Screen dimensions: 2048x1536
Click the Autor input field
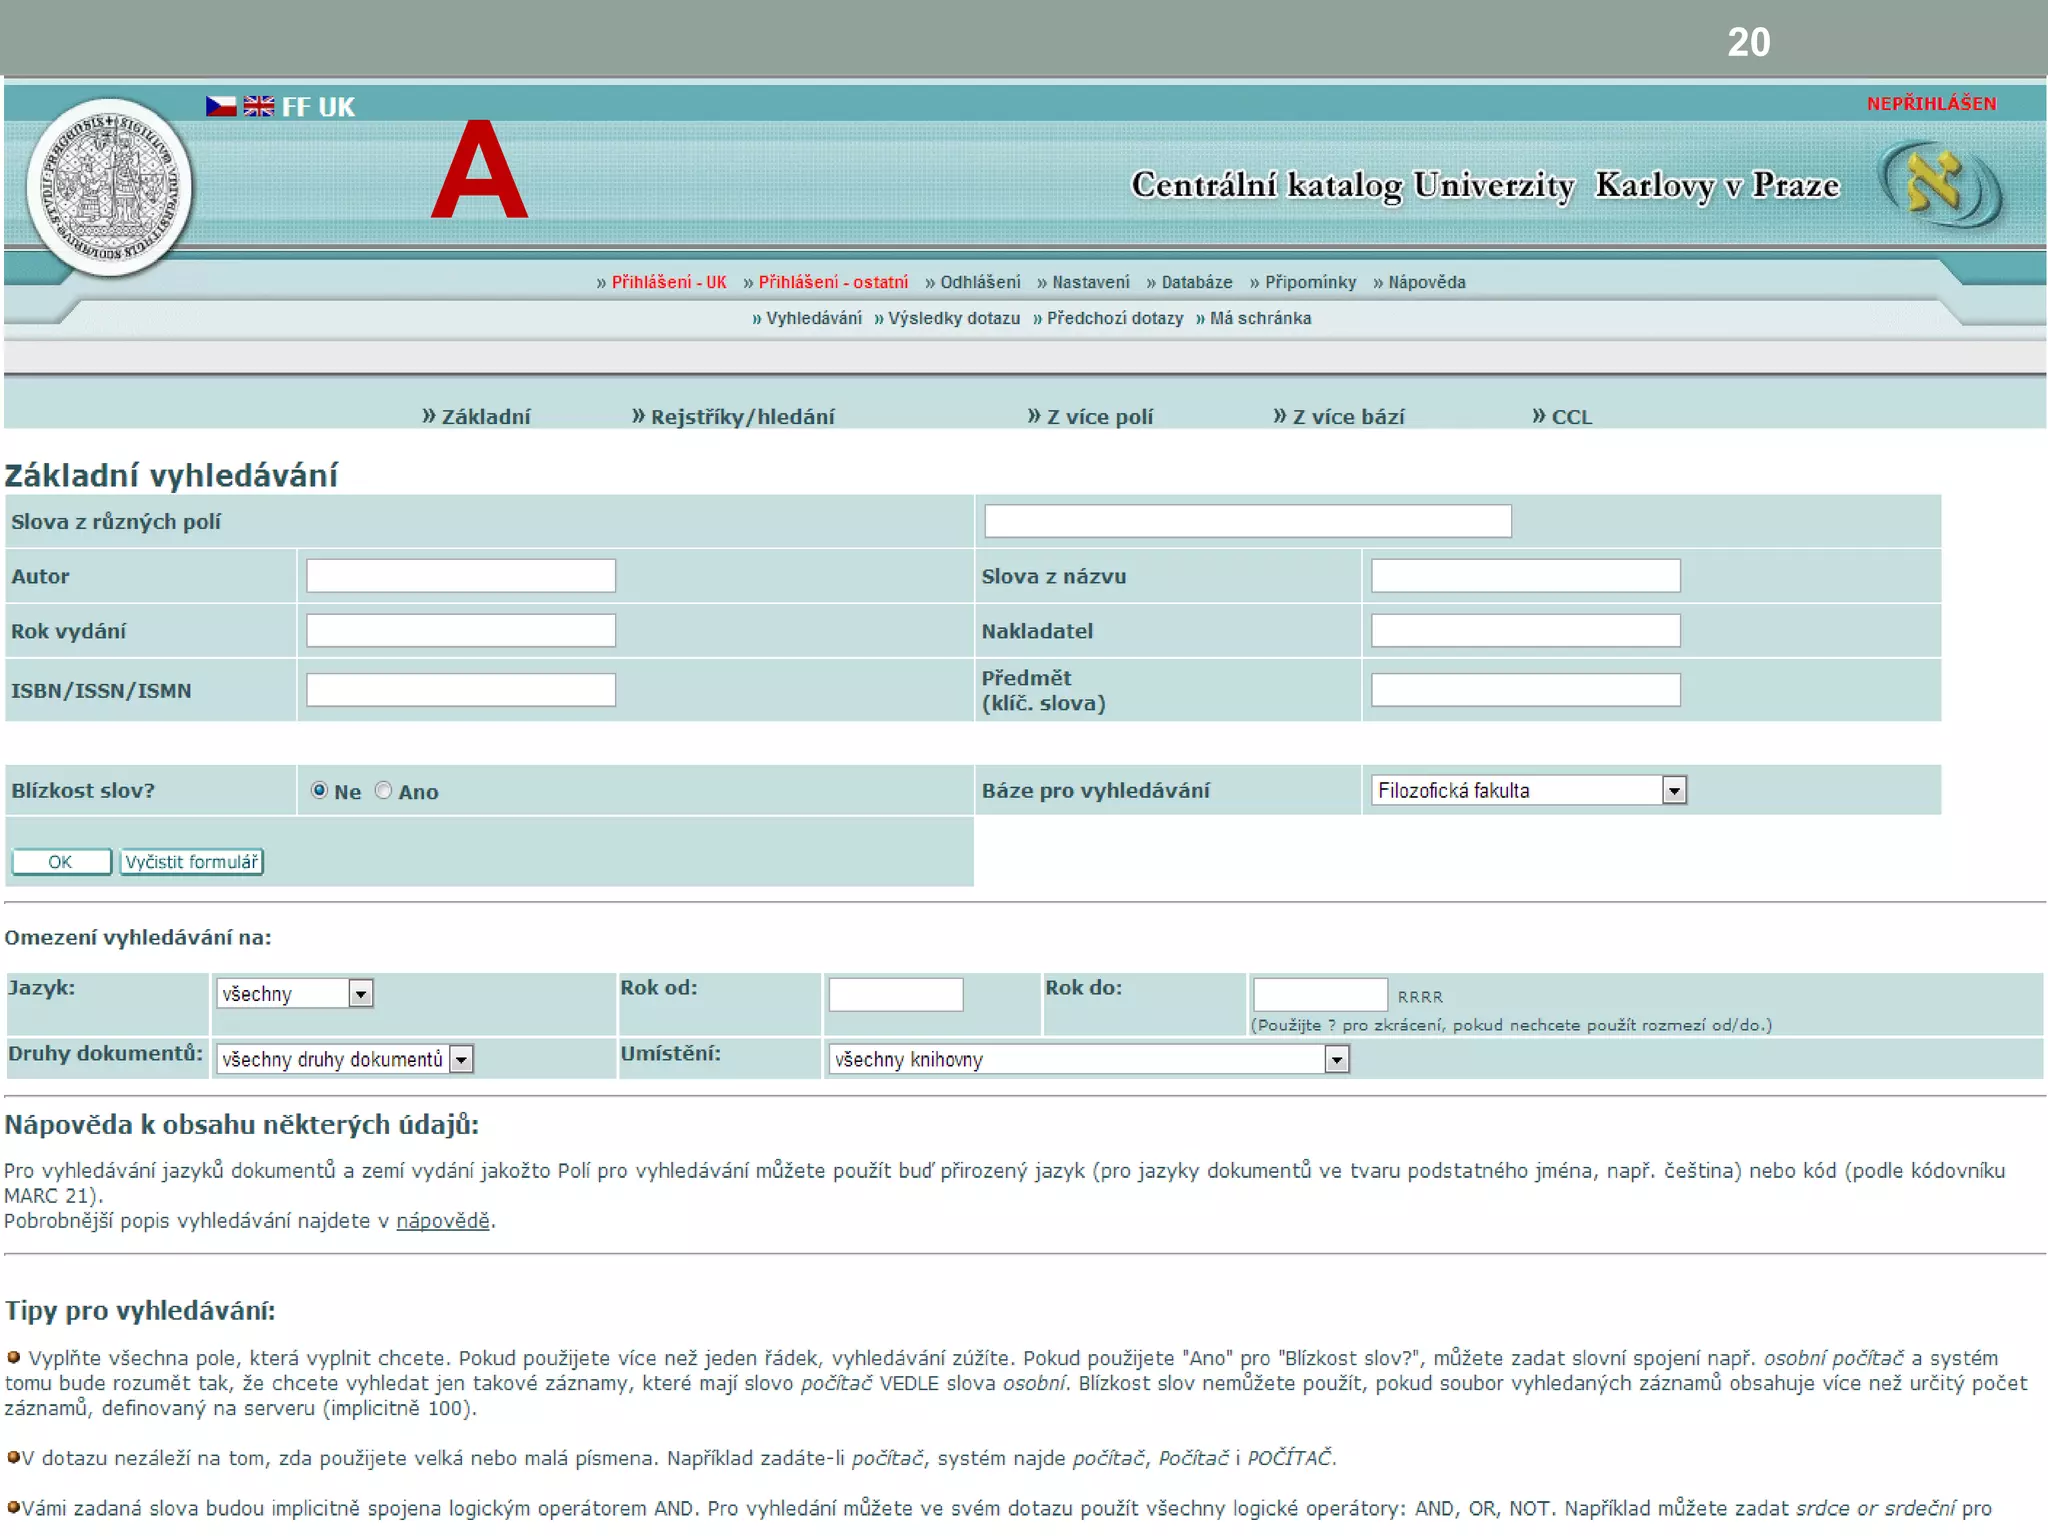point(460,576)
